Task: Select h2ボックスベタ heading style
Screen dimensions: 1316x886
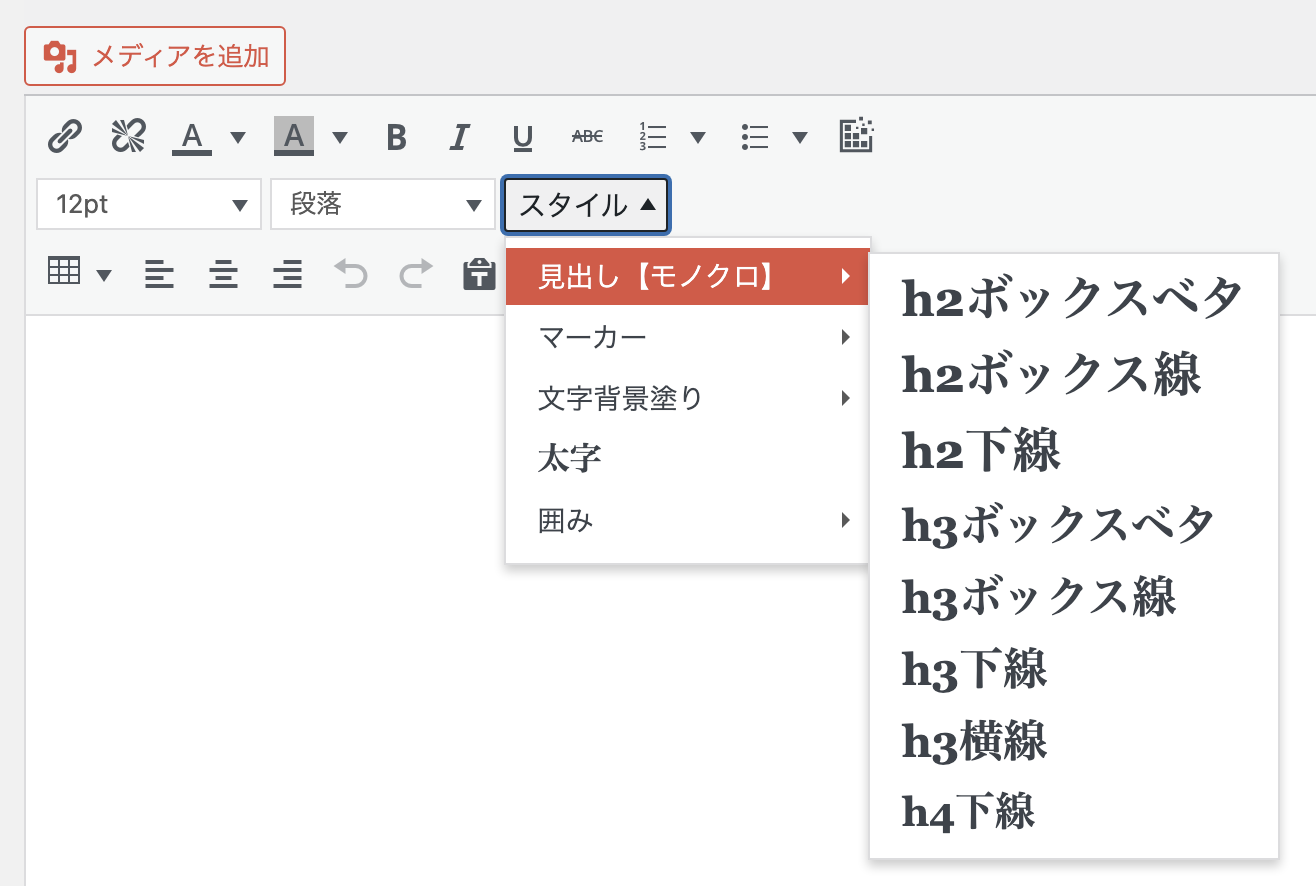Action: (x=1073, y=298)
